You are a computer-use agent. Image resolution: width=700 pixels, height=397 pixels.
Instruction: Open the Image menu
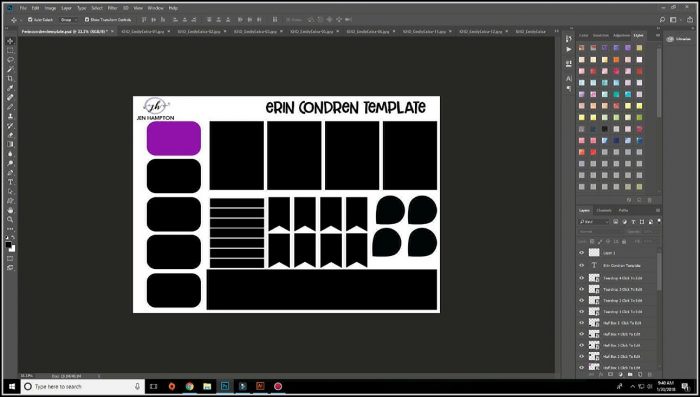pos(50,8)
